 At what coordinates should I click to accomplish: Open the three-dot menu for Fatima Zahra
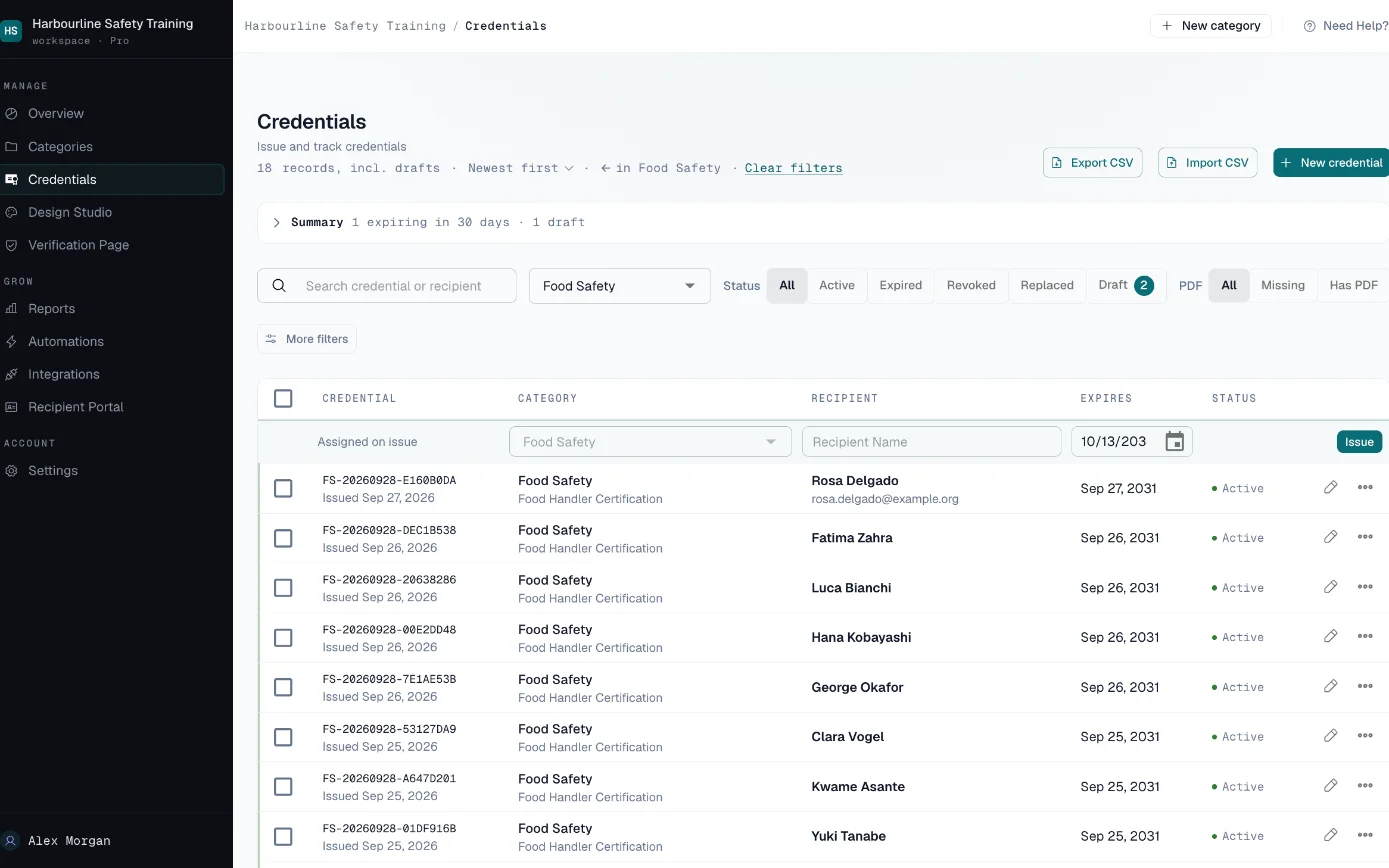pyautogui.click(x=1365, y=537)
